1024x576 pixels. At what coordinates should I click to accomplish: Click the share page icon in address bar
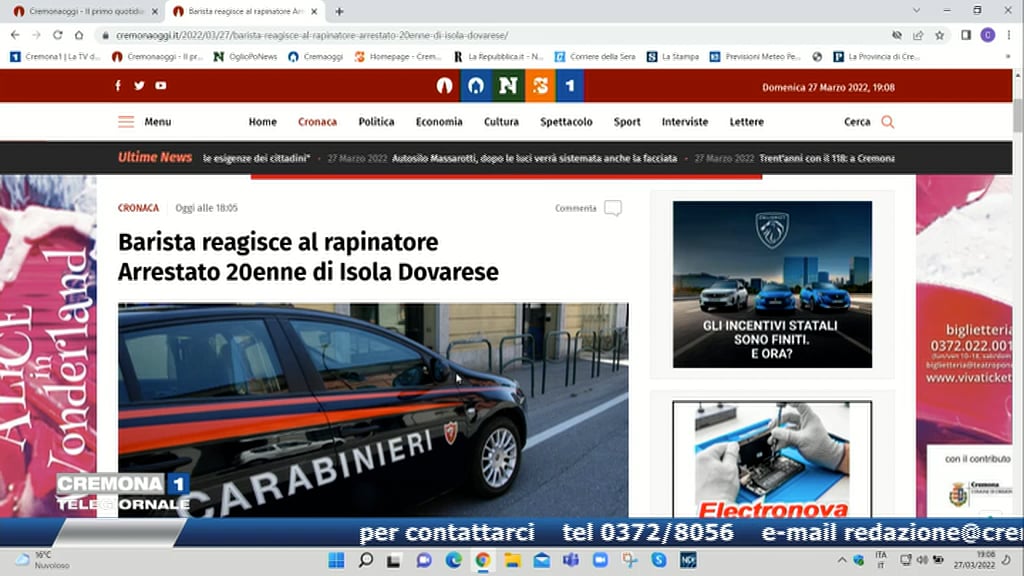[x=918, y=35]
